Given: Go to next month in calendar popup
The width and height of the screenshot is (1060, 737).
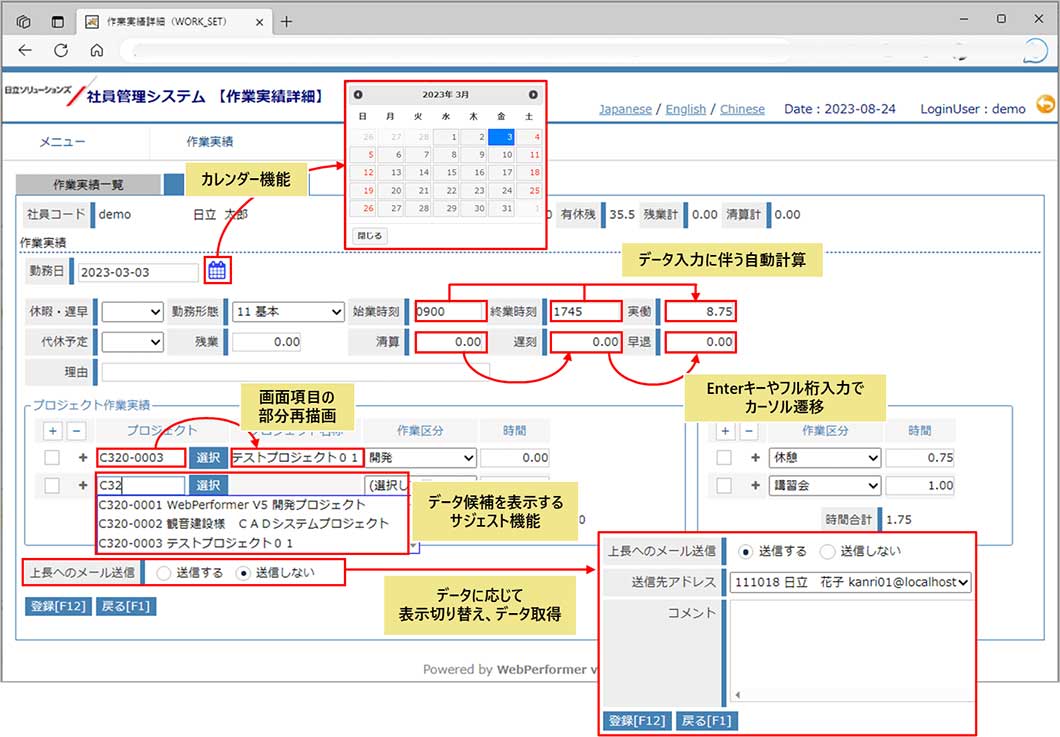Looking at the screenshot, I should [x=533, y=95].
